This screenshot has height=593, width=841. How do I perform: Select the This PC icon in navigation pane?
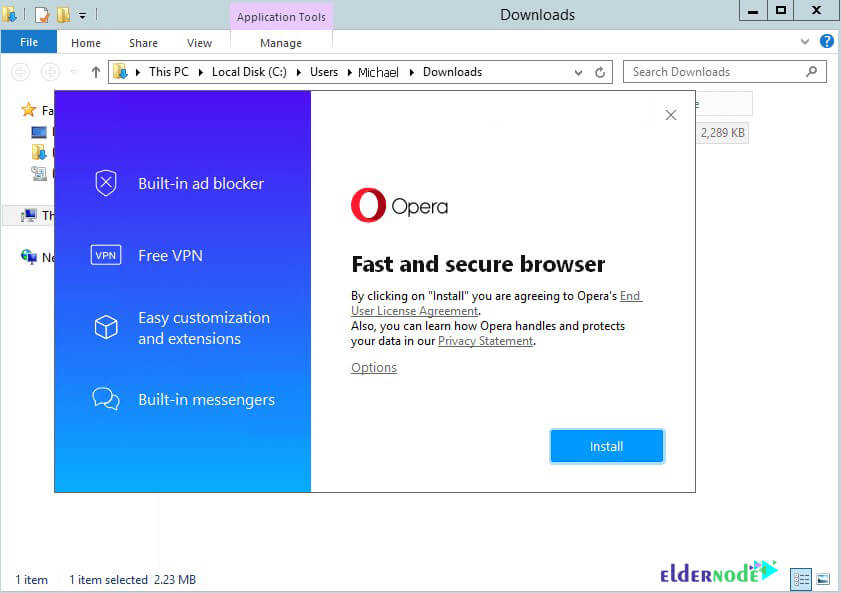28,215
